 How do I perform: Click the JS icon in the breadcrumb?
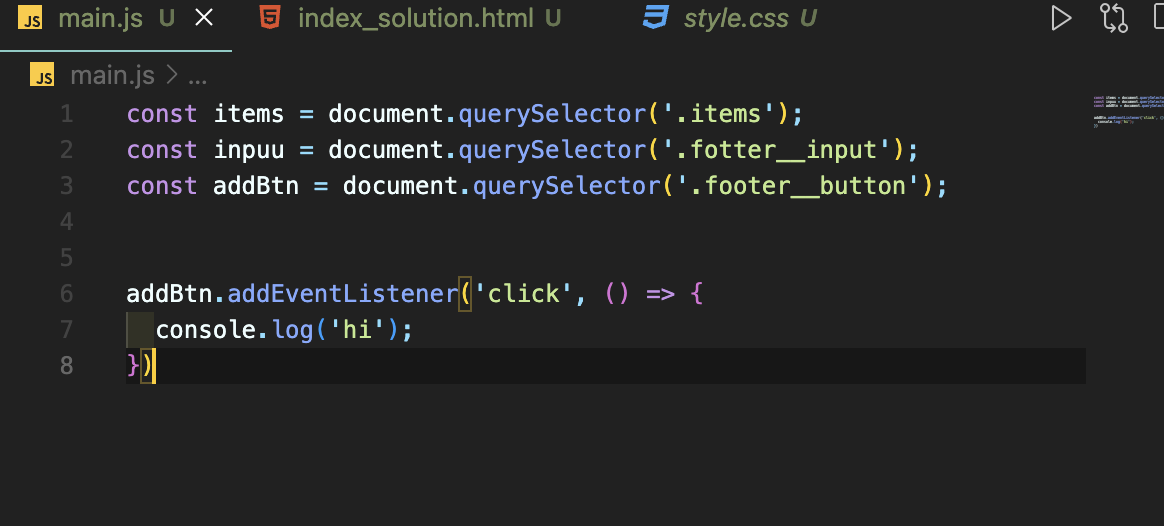click(x=42, y=75)
